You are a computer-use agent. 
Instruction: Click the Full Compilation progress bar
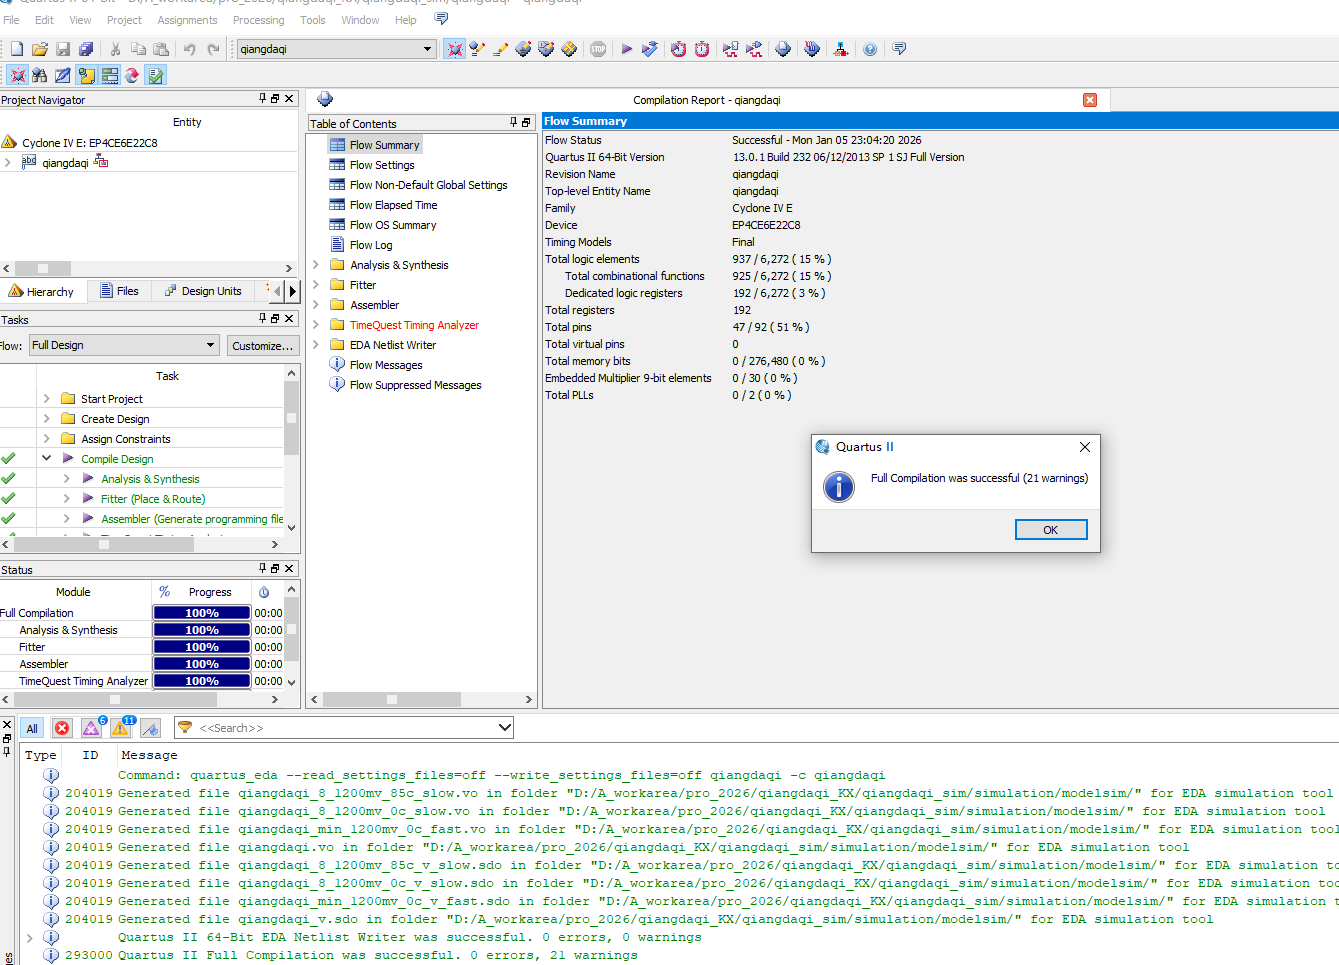pos(202,613)
